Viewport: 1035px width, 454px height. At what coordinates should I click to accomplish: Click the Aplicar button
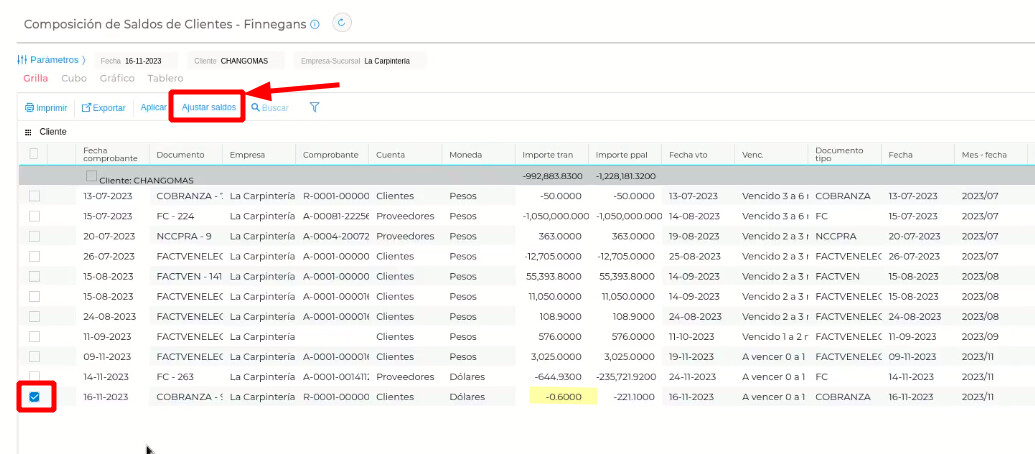[153, 107]
